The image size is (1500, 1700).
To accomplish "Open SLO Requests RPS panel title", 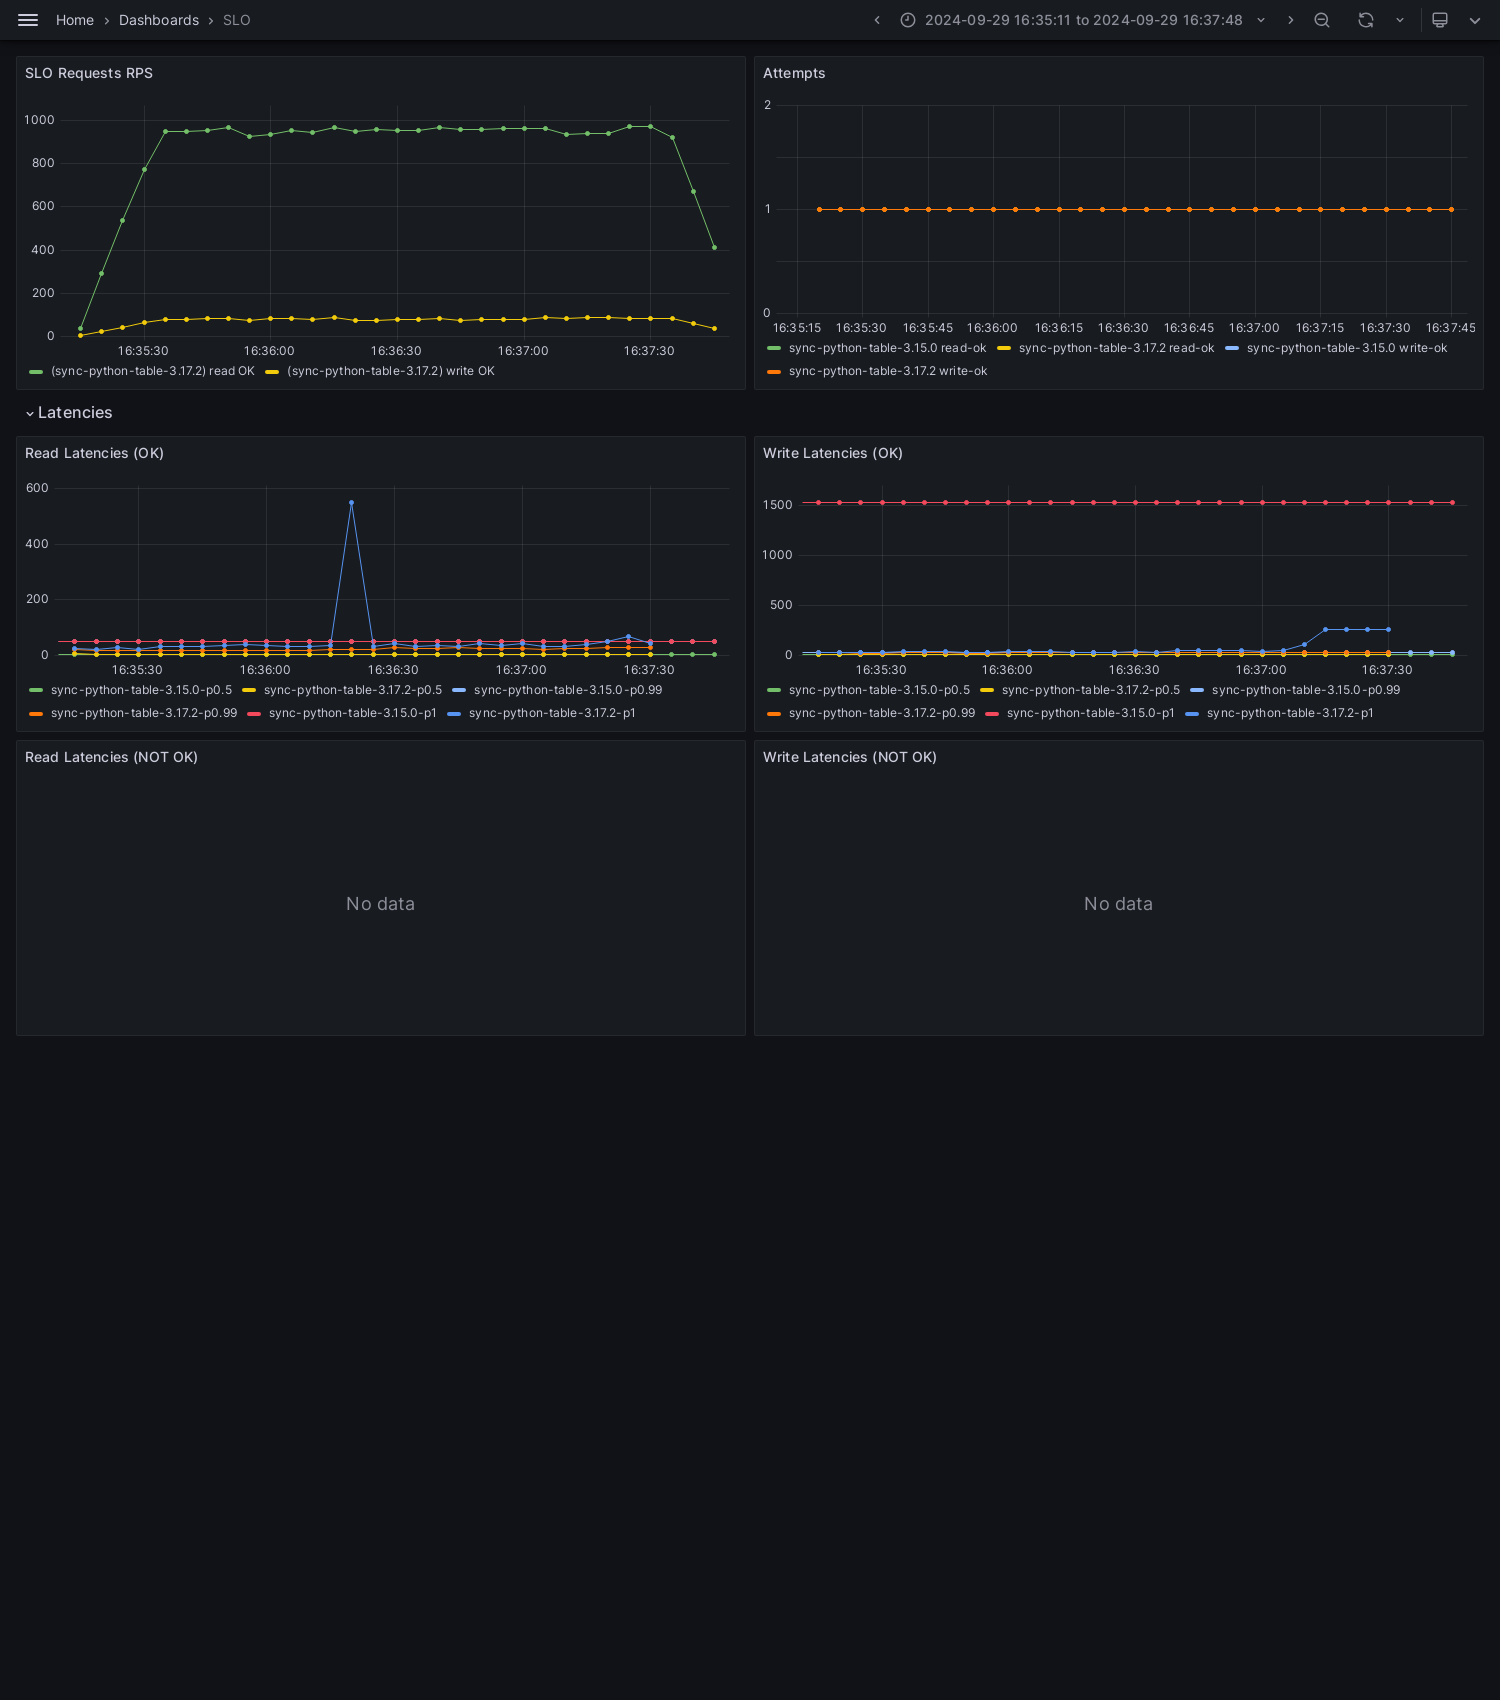I will click(89, 73).
